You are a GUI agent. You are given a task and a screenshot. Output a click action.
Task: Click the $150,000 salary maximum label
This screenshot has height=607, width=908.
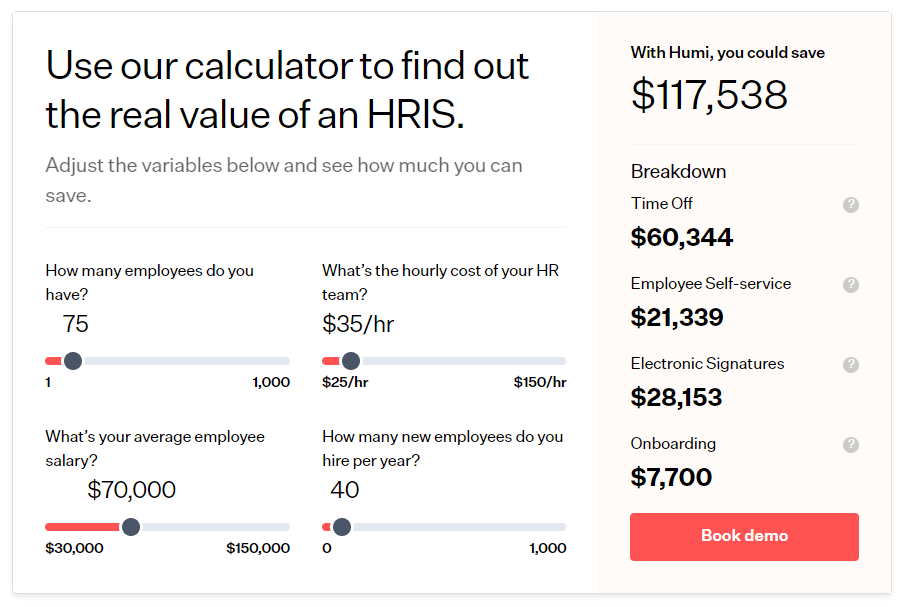click(260, 548)
